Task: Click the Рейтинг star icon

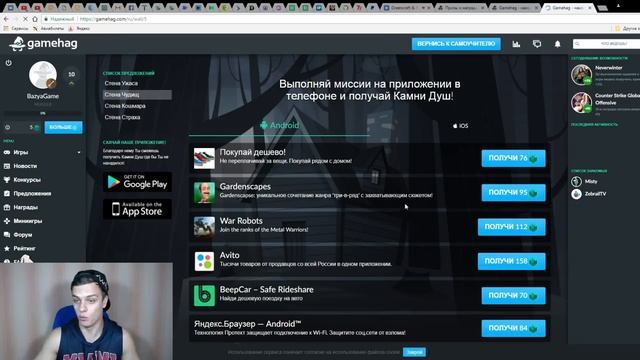Action: tap(7, 249)
